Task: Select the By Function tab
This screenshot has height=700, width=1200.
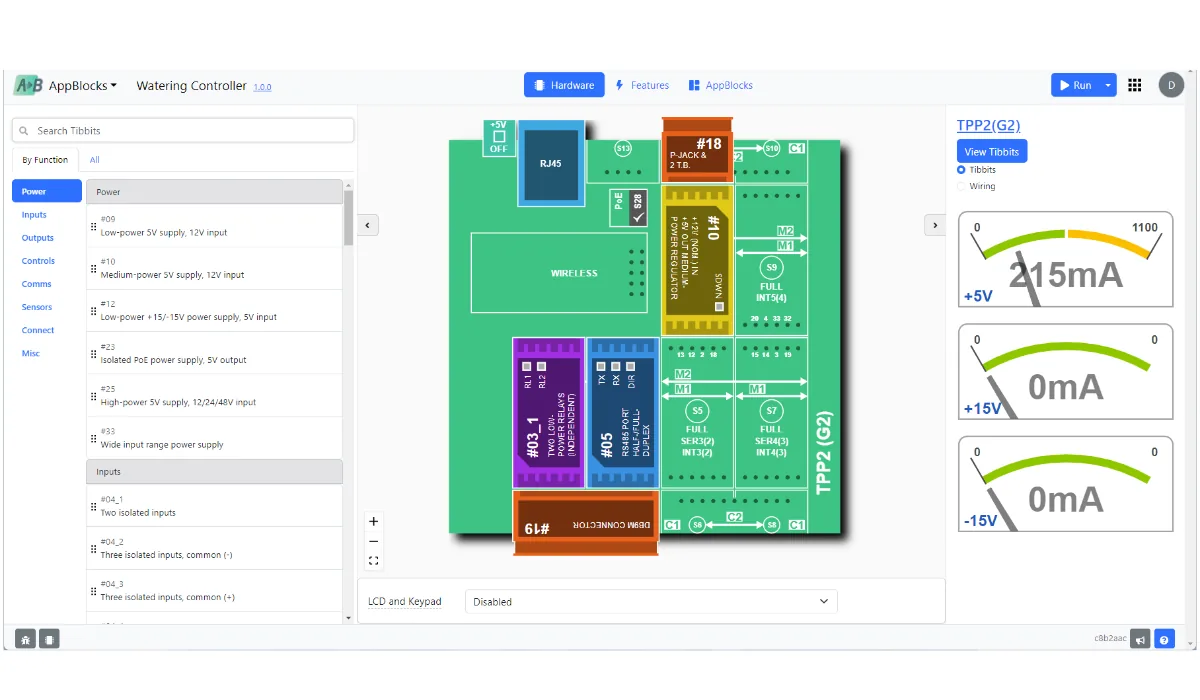Action: [x=45, y=160]
